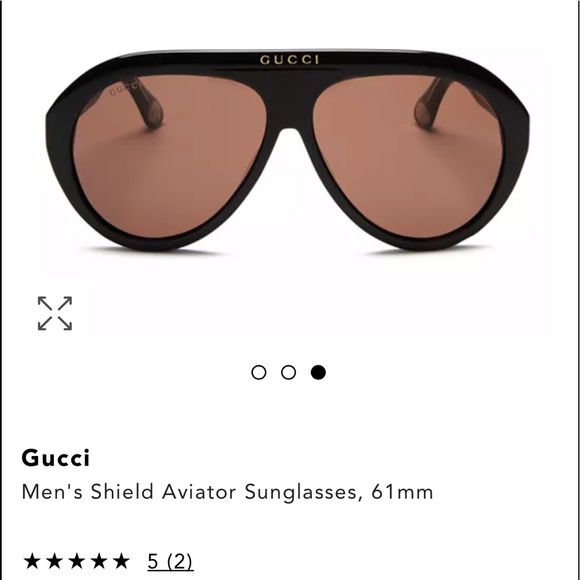Select the second carousel dot
Image resolution: width=580 pixels, height=580 pixels.
pyautogui.click(x=289, y=372)
